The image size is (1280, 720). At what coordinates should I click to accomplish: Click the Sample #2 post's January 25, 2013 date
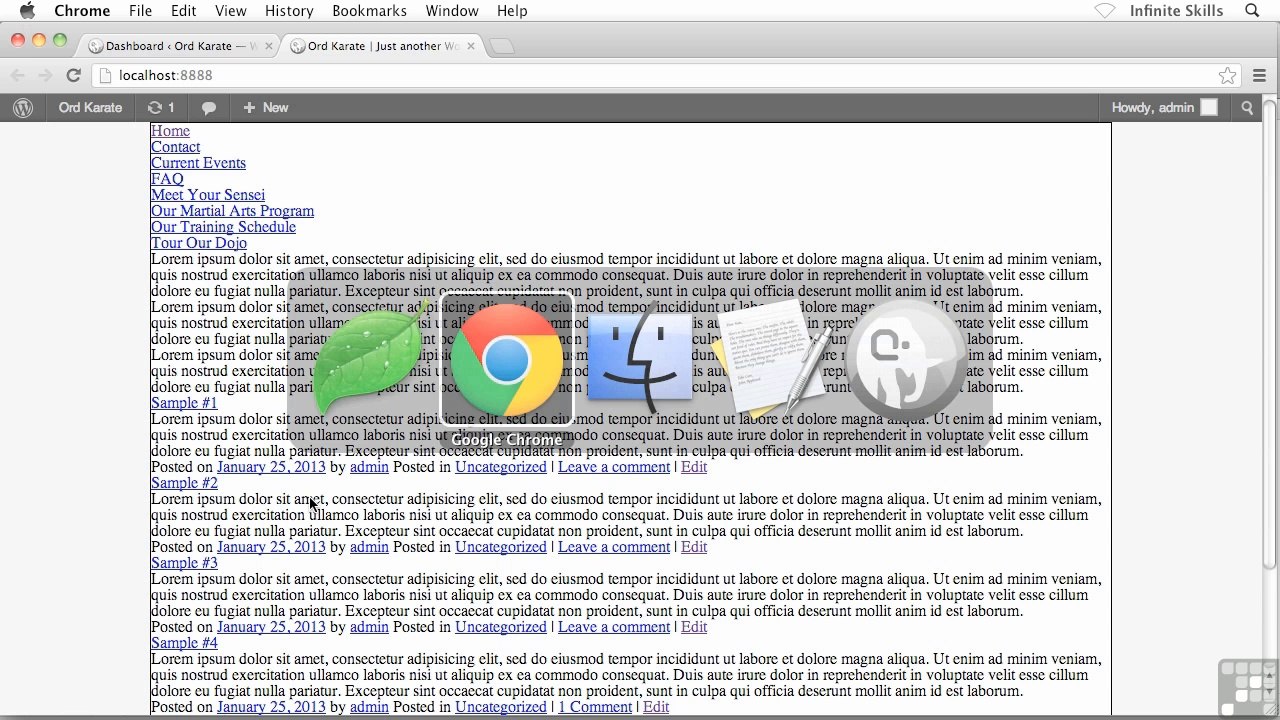[271, 547]
